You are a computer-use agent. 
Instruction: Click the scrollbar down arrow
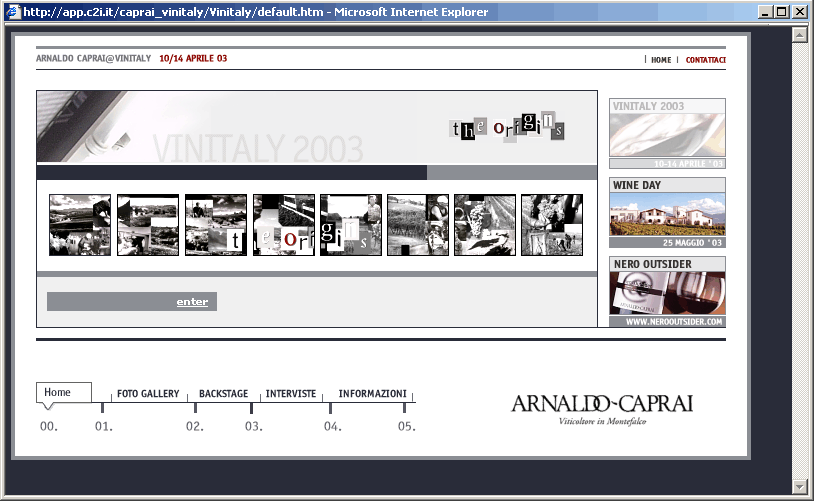(x=799, y=486)
